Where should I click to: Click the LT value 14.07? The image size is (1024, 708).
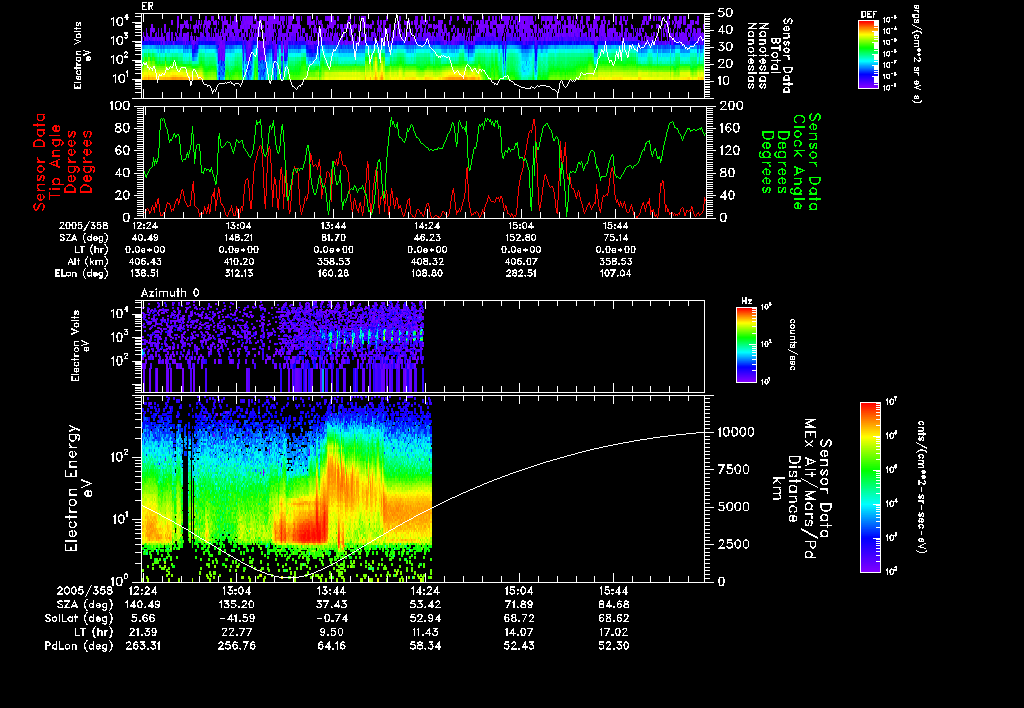click(521, 632)
